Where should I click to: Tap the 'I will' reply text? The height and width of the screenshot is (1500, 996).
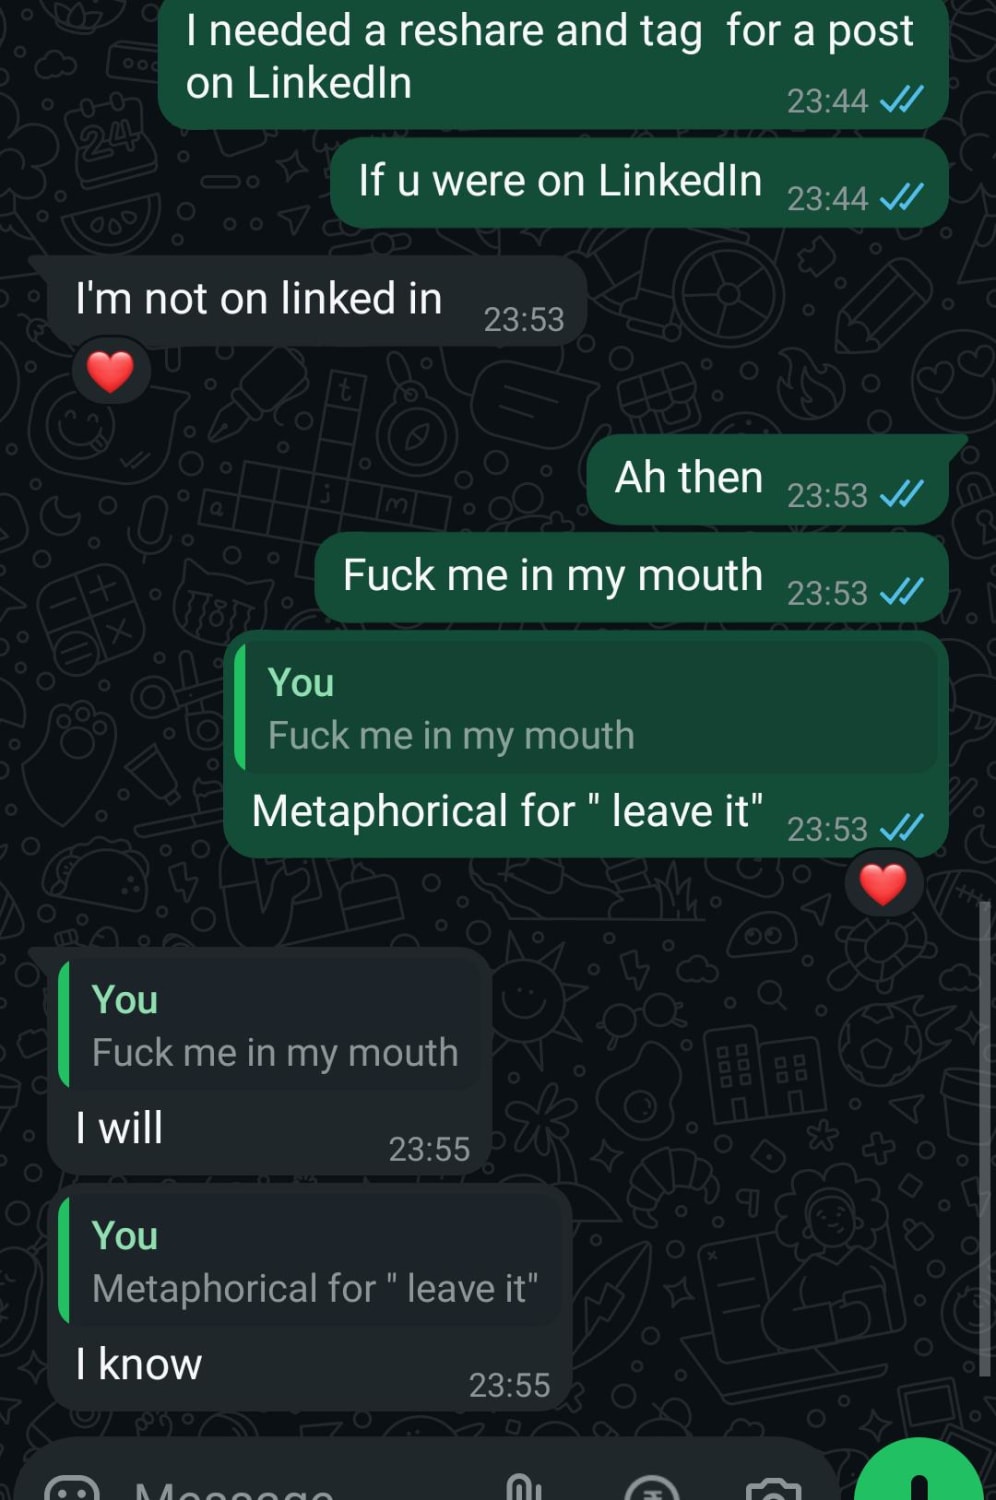(119, 1128)
